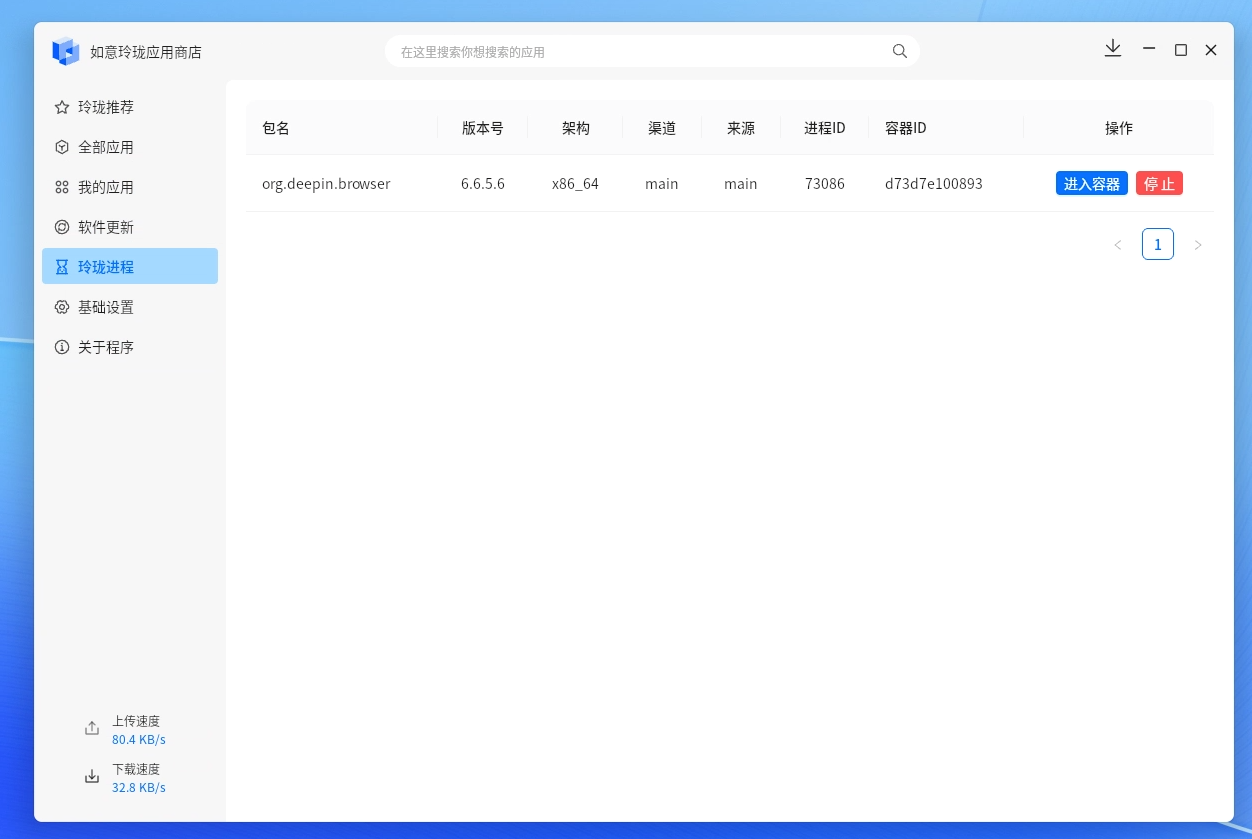This screenshot has height=839, width=1252.
Task: Click 进入容器 for org.deepin.browser
Action: pyautogui.click(x=1092, y=184)
